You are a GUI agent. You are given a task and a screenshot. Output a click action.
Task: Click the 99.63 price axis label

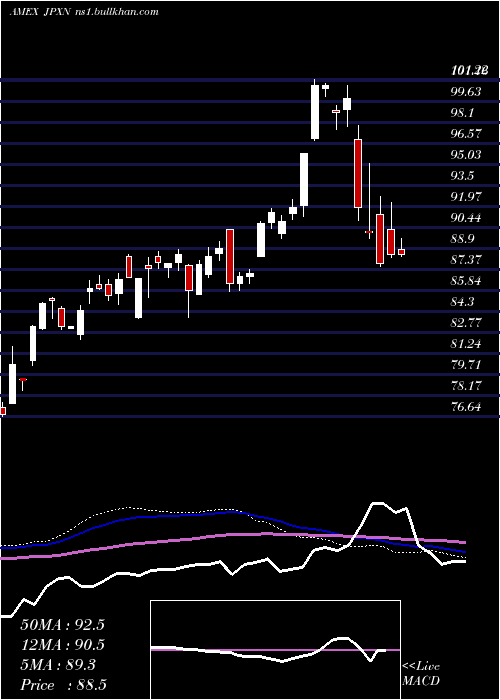[x=466, y=92]
